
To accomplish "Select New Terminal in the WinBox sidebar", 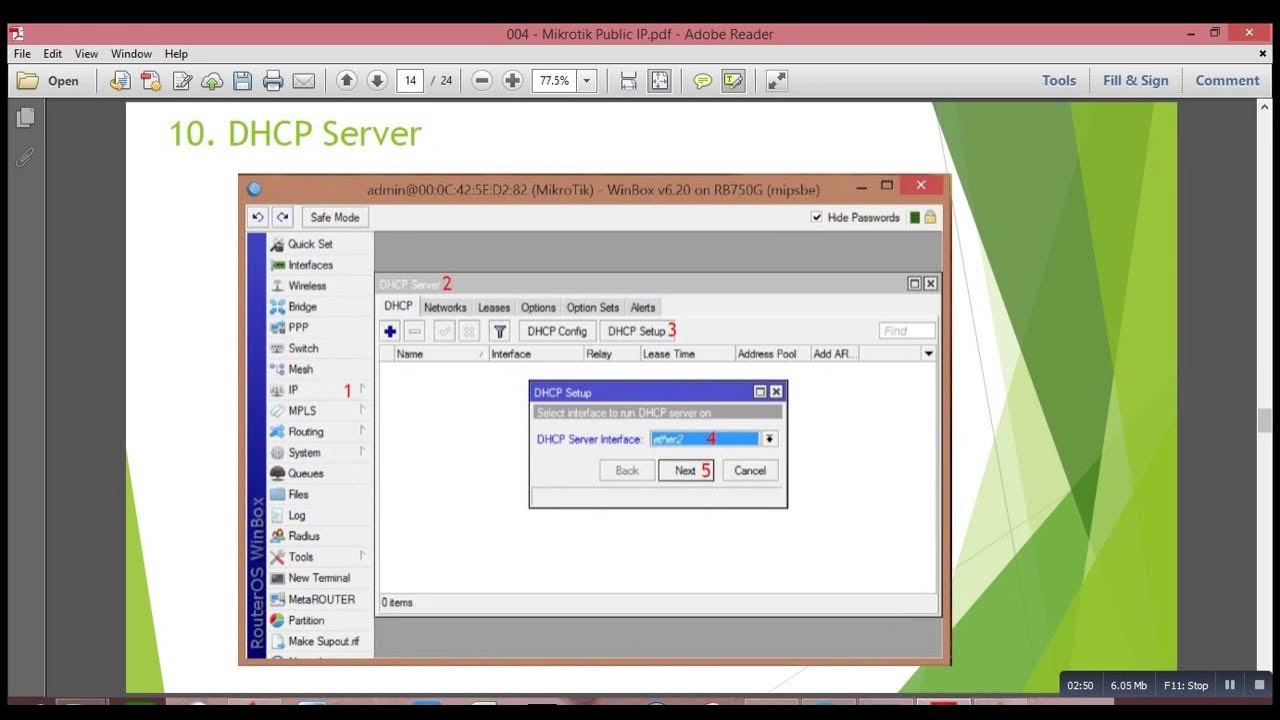I will (319, 578).
